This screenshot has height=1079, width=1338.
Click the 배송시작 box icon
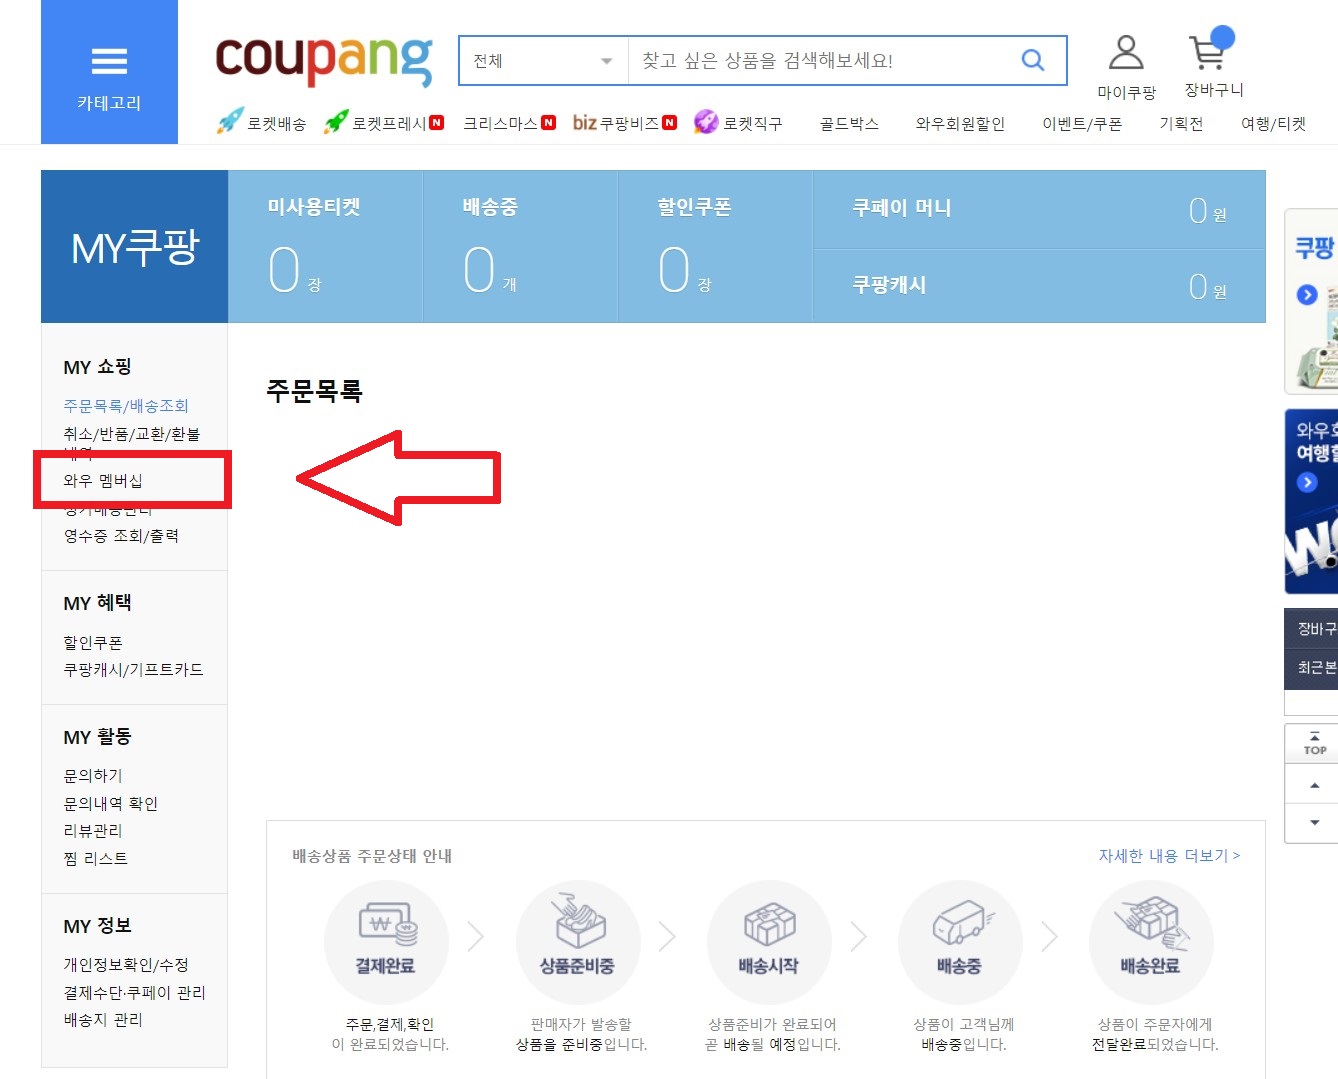pyautogui.click(x=768, y=942)
